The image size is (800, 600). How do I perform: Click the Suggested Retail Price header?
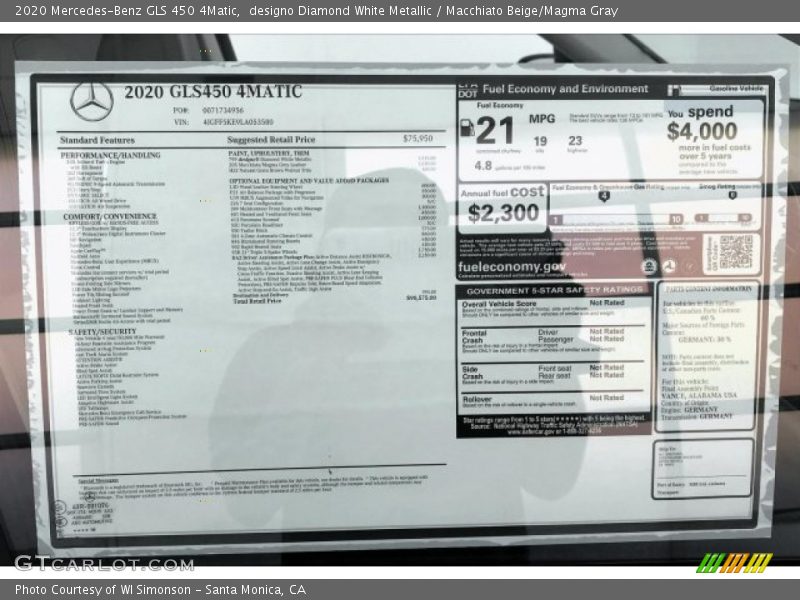tap(271, 140)
